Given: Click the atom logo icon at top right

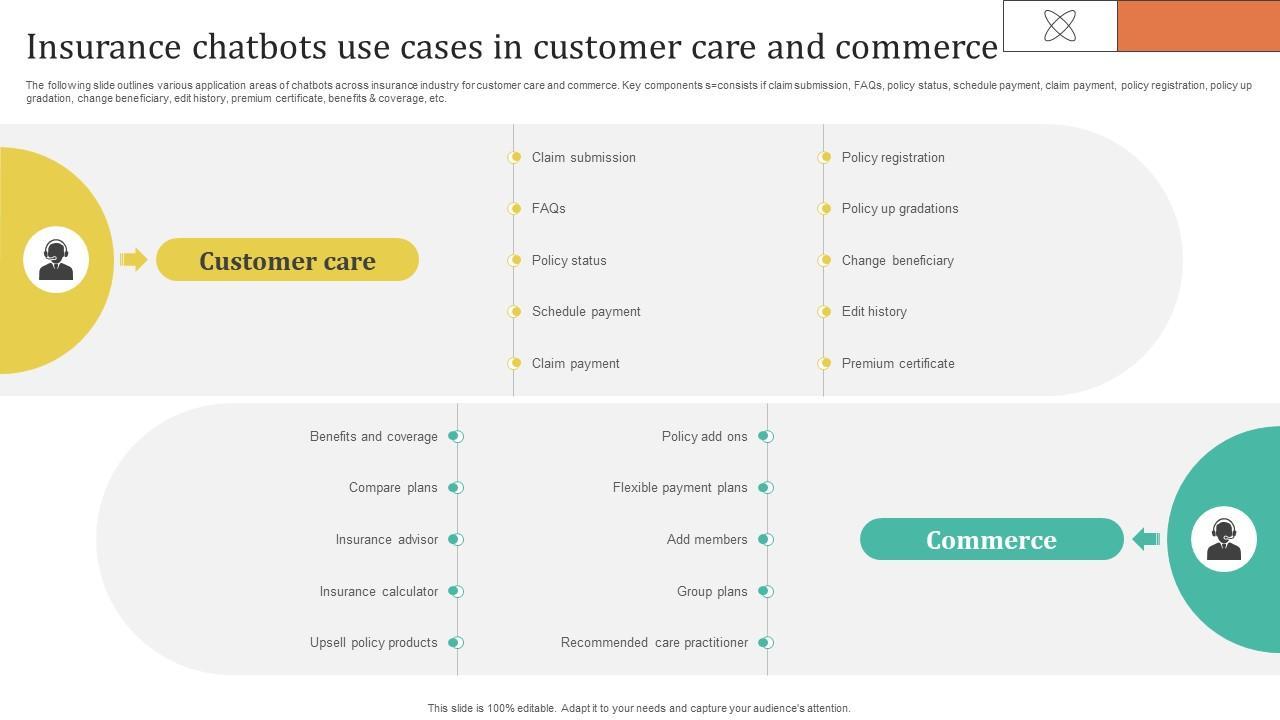Looking at the screenshot, I should pos(1060,26).
